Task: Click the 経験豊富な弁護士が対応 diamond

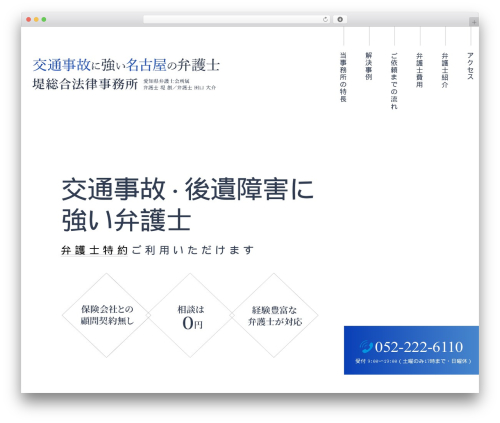Action: [x=274, y=315]
